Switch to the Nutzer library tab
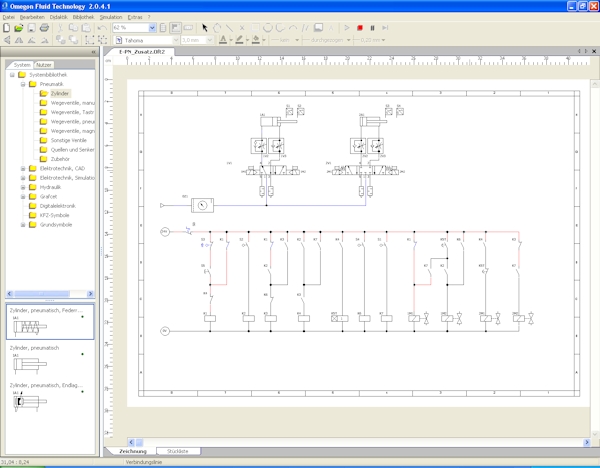This screenshot has width=600, height=468. (x=45, y=64)
